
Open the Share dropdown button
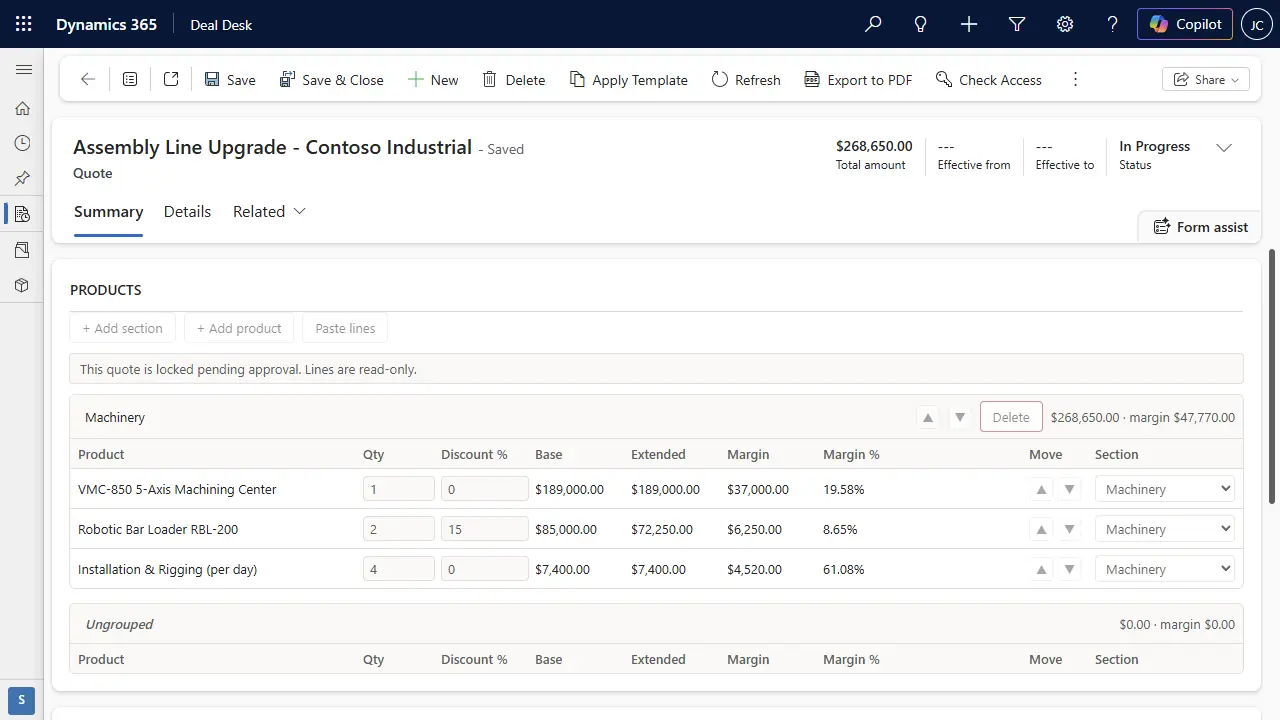point(1206,79)
